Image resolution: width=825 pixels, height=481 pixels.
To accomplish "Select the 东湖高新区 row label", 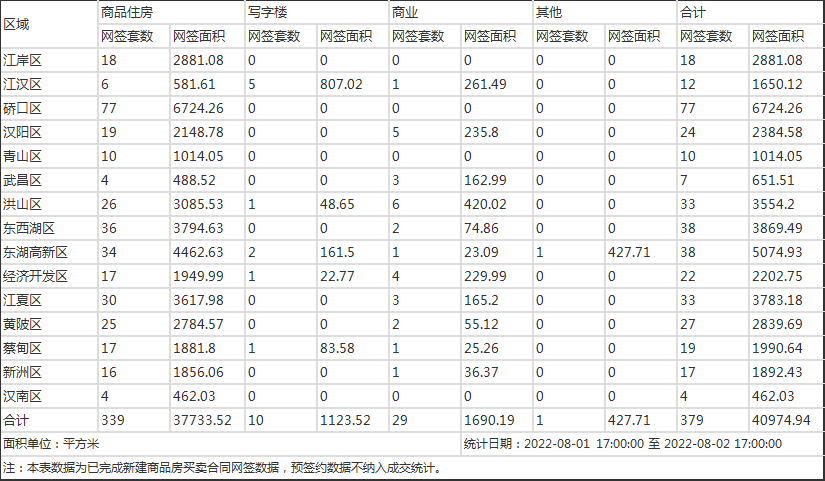I will click(x=35, y=253).
